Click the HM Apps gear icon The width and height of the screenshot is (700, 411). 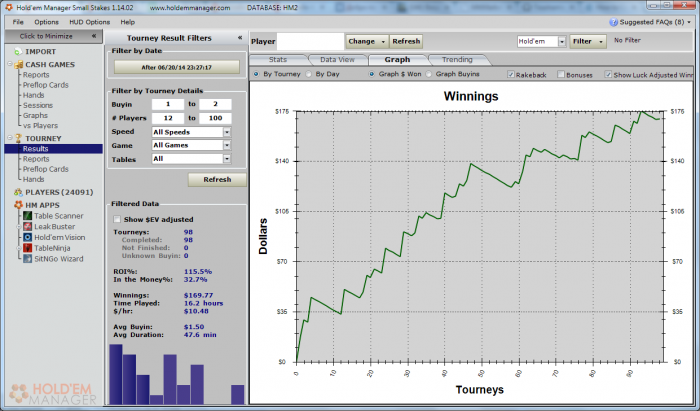click(x=18, y=205)
